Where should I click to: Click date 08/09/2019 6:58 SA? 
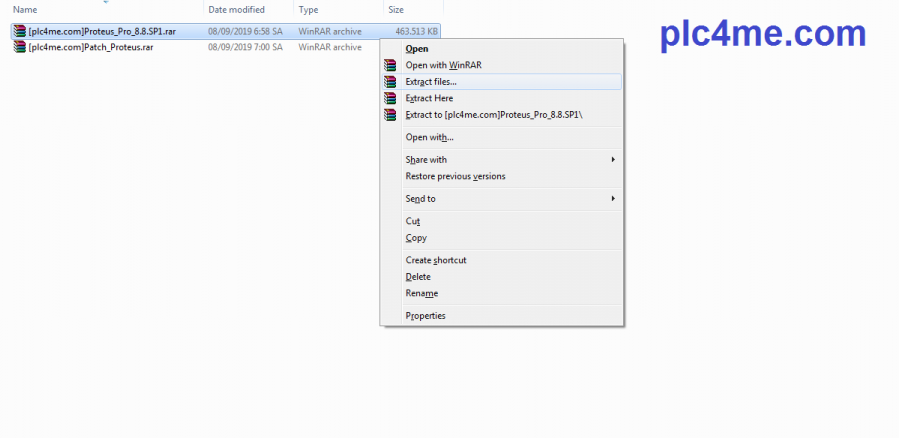point(245,32)
